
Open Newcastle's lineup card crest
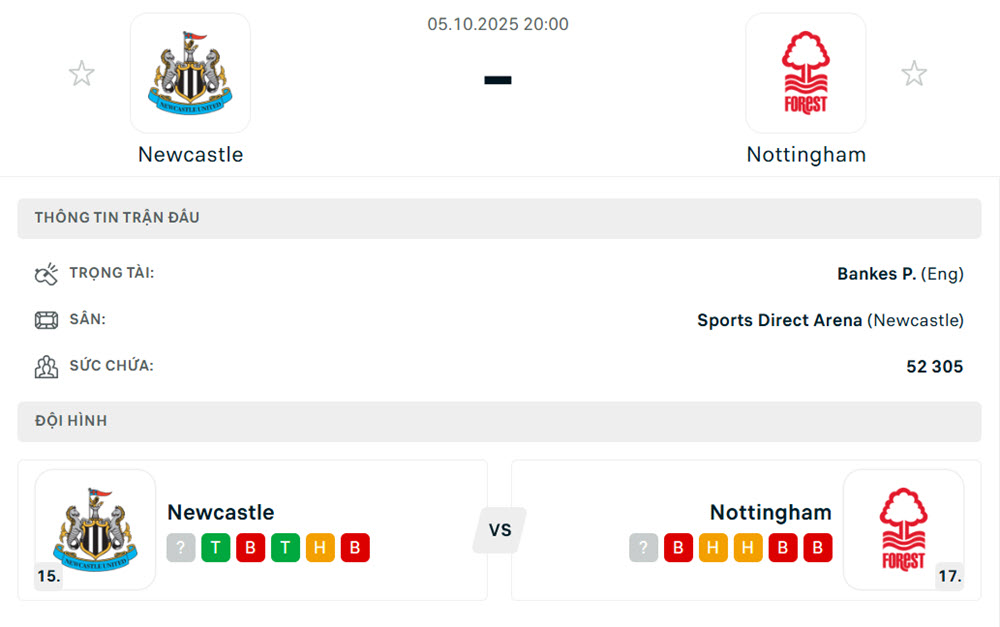click(95, 530)
